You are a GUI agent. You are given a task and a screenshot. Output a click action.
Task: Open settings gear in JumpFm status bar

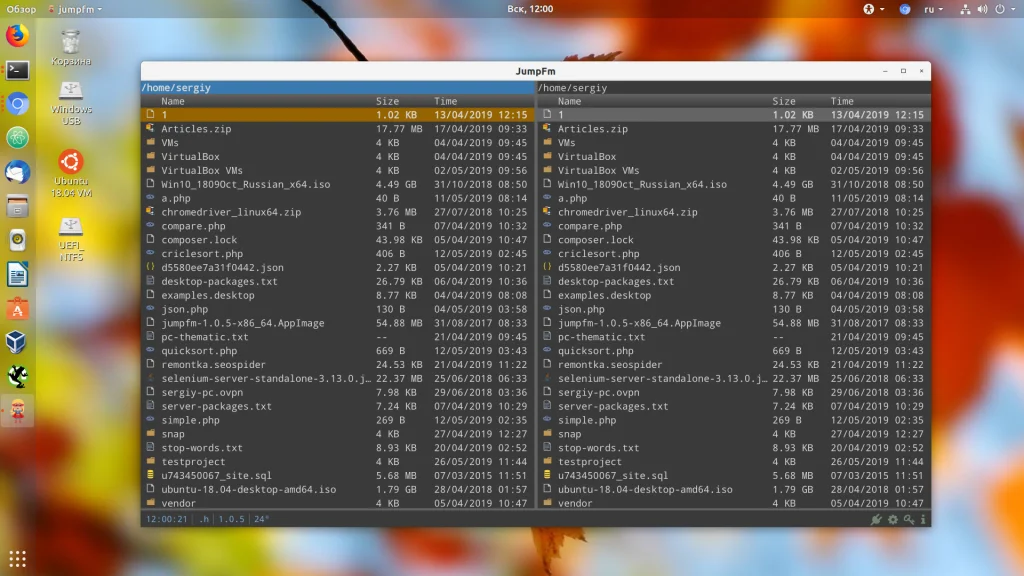(893, 519)
